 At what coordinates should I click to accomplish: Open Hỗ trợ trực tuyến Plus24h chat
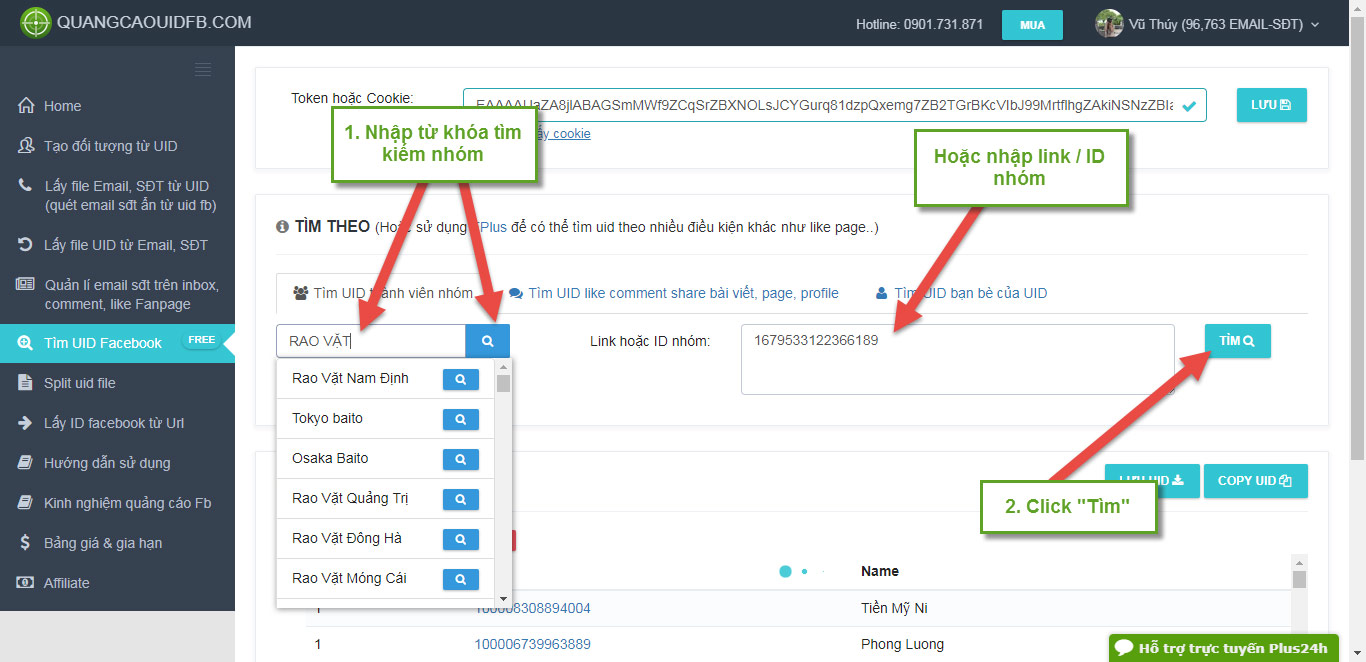click(x=1223, y=648)
